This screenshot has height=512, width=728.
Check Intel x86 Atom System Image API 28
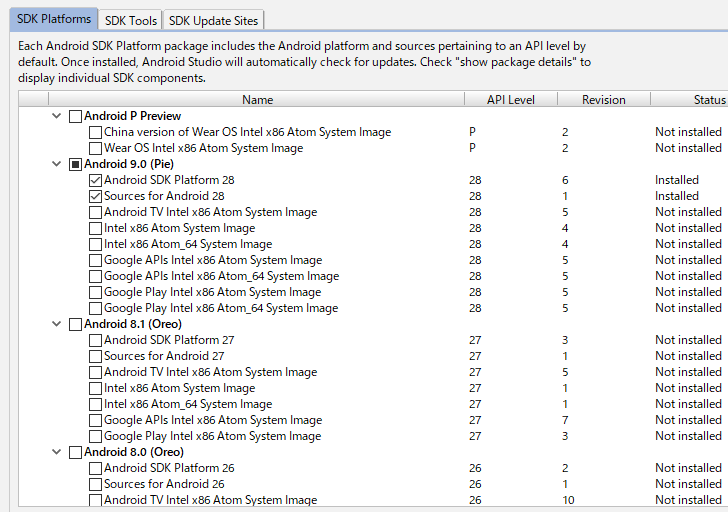pyautogui.click(x=95, y=228)
